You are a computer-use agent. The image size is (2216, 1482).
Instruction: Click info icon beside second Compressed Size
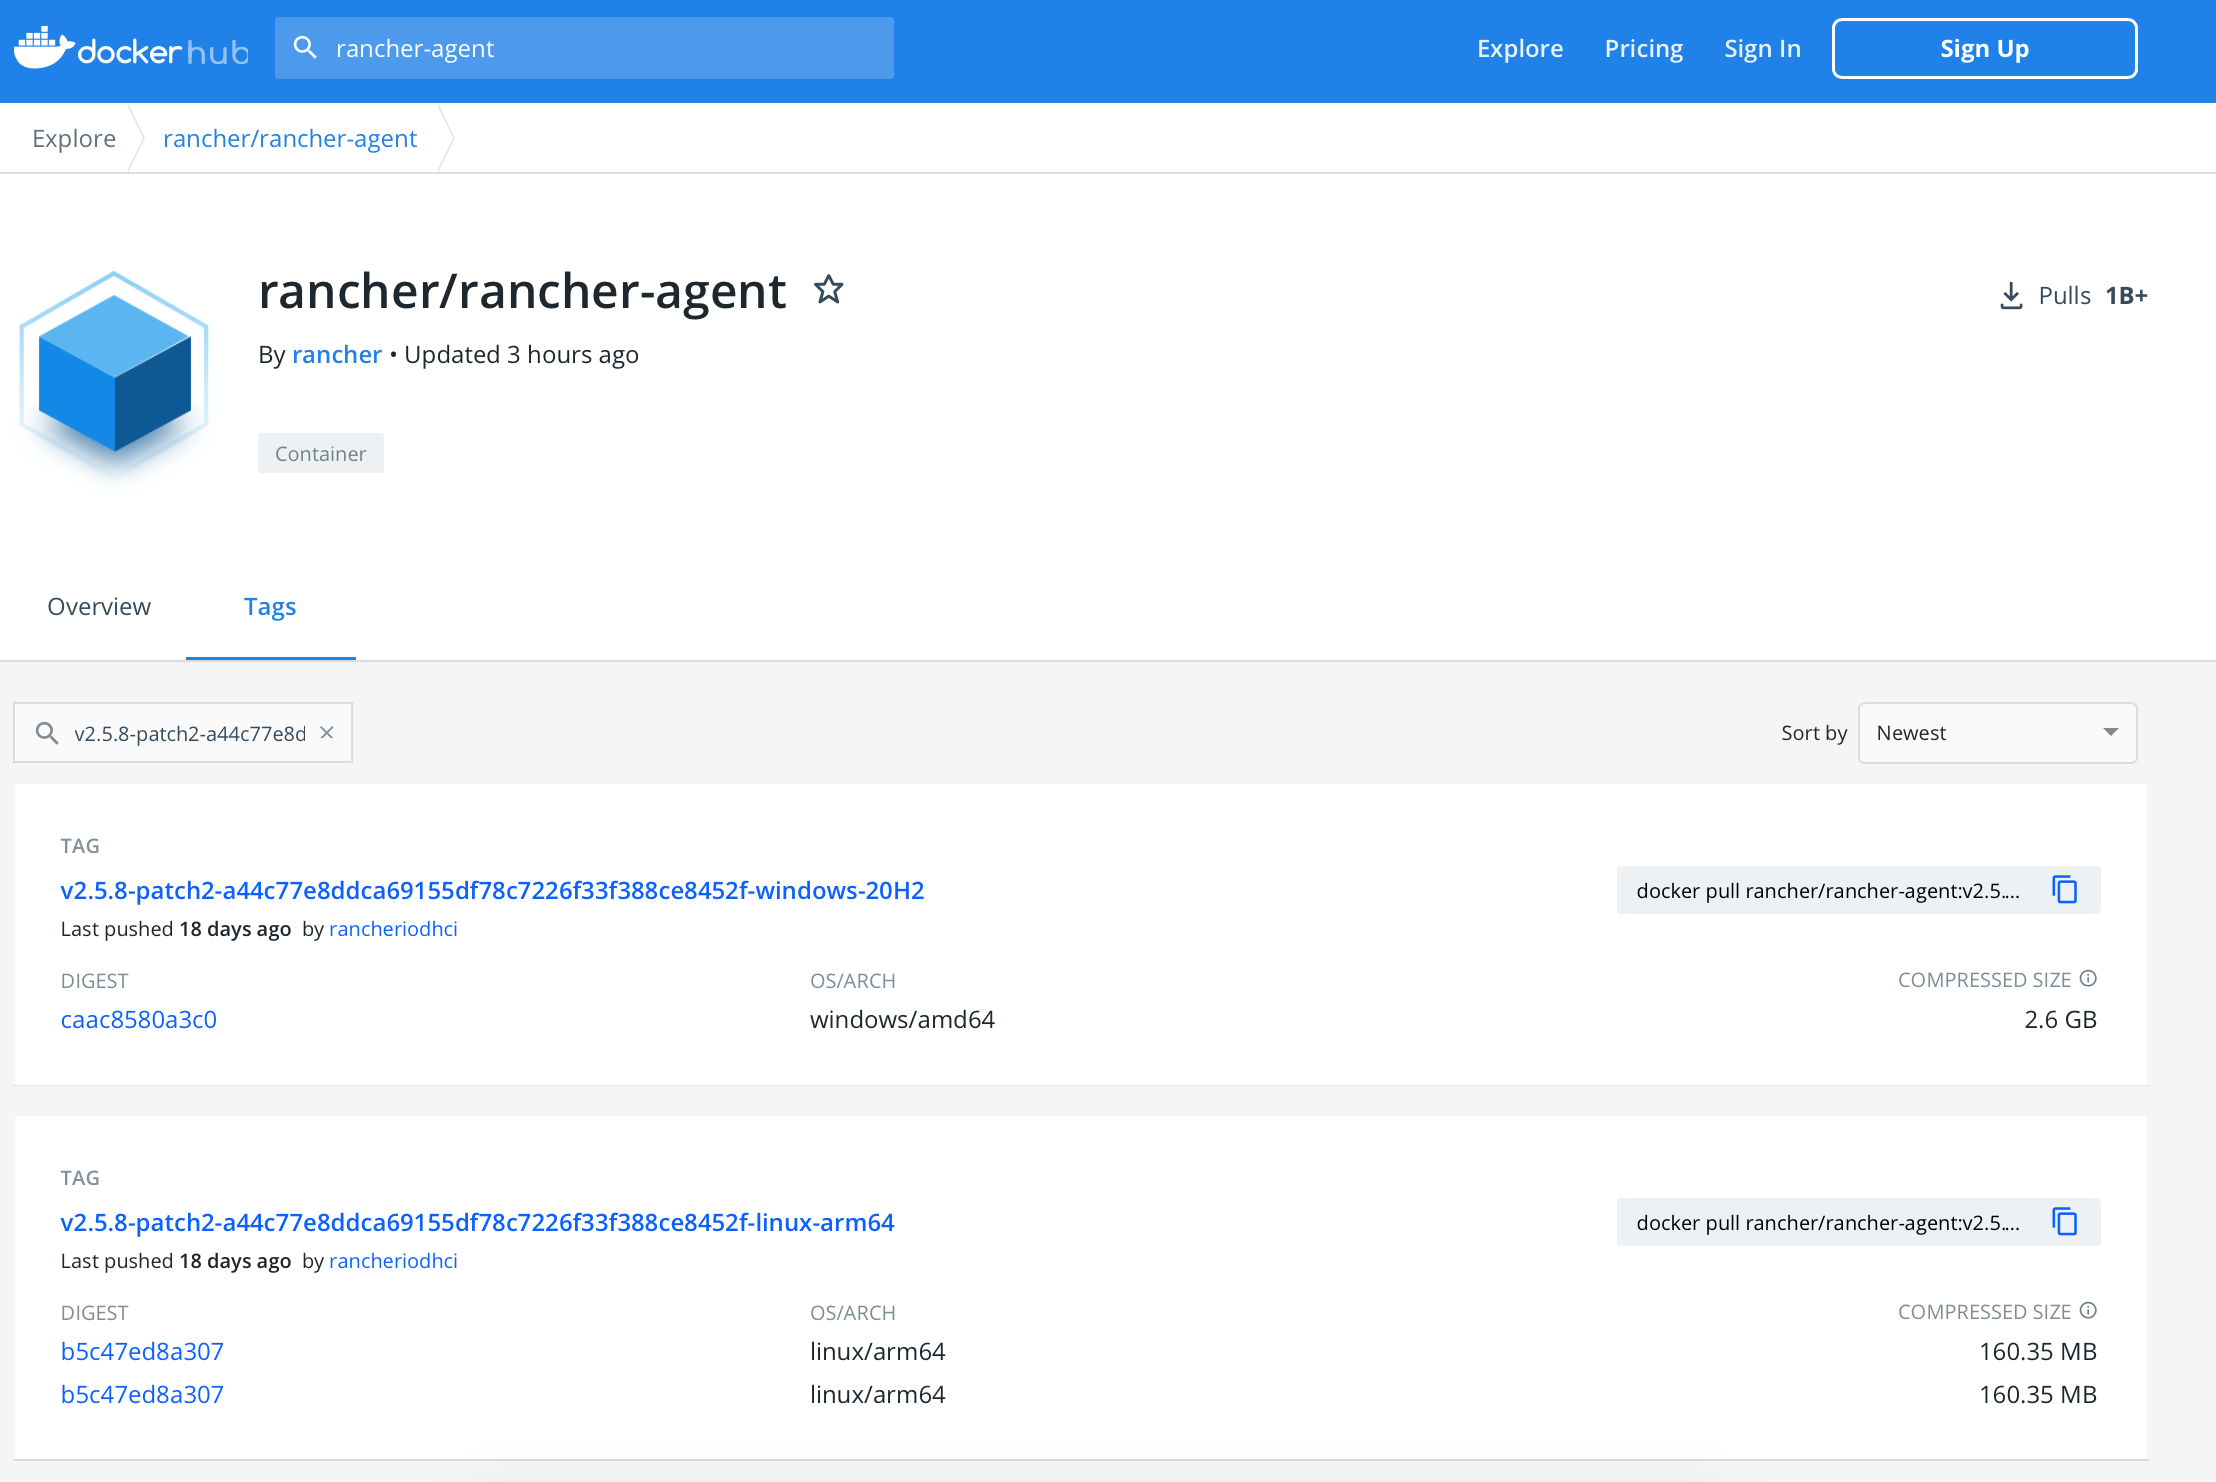coord(2088,1311)
